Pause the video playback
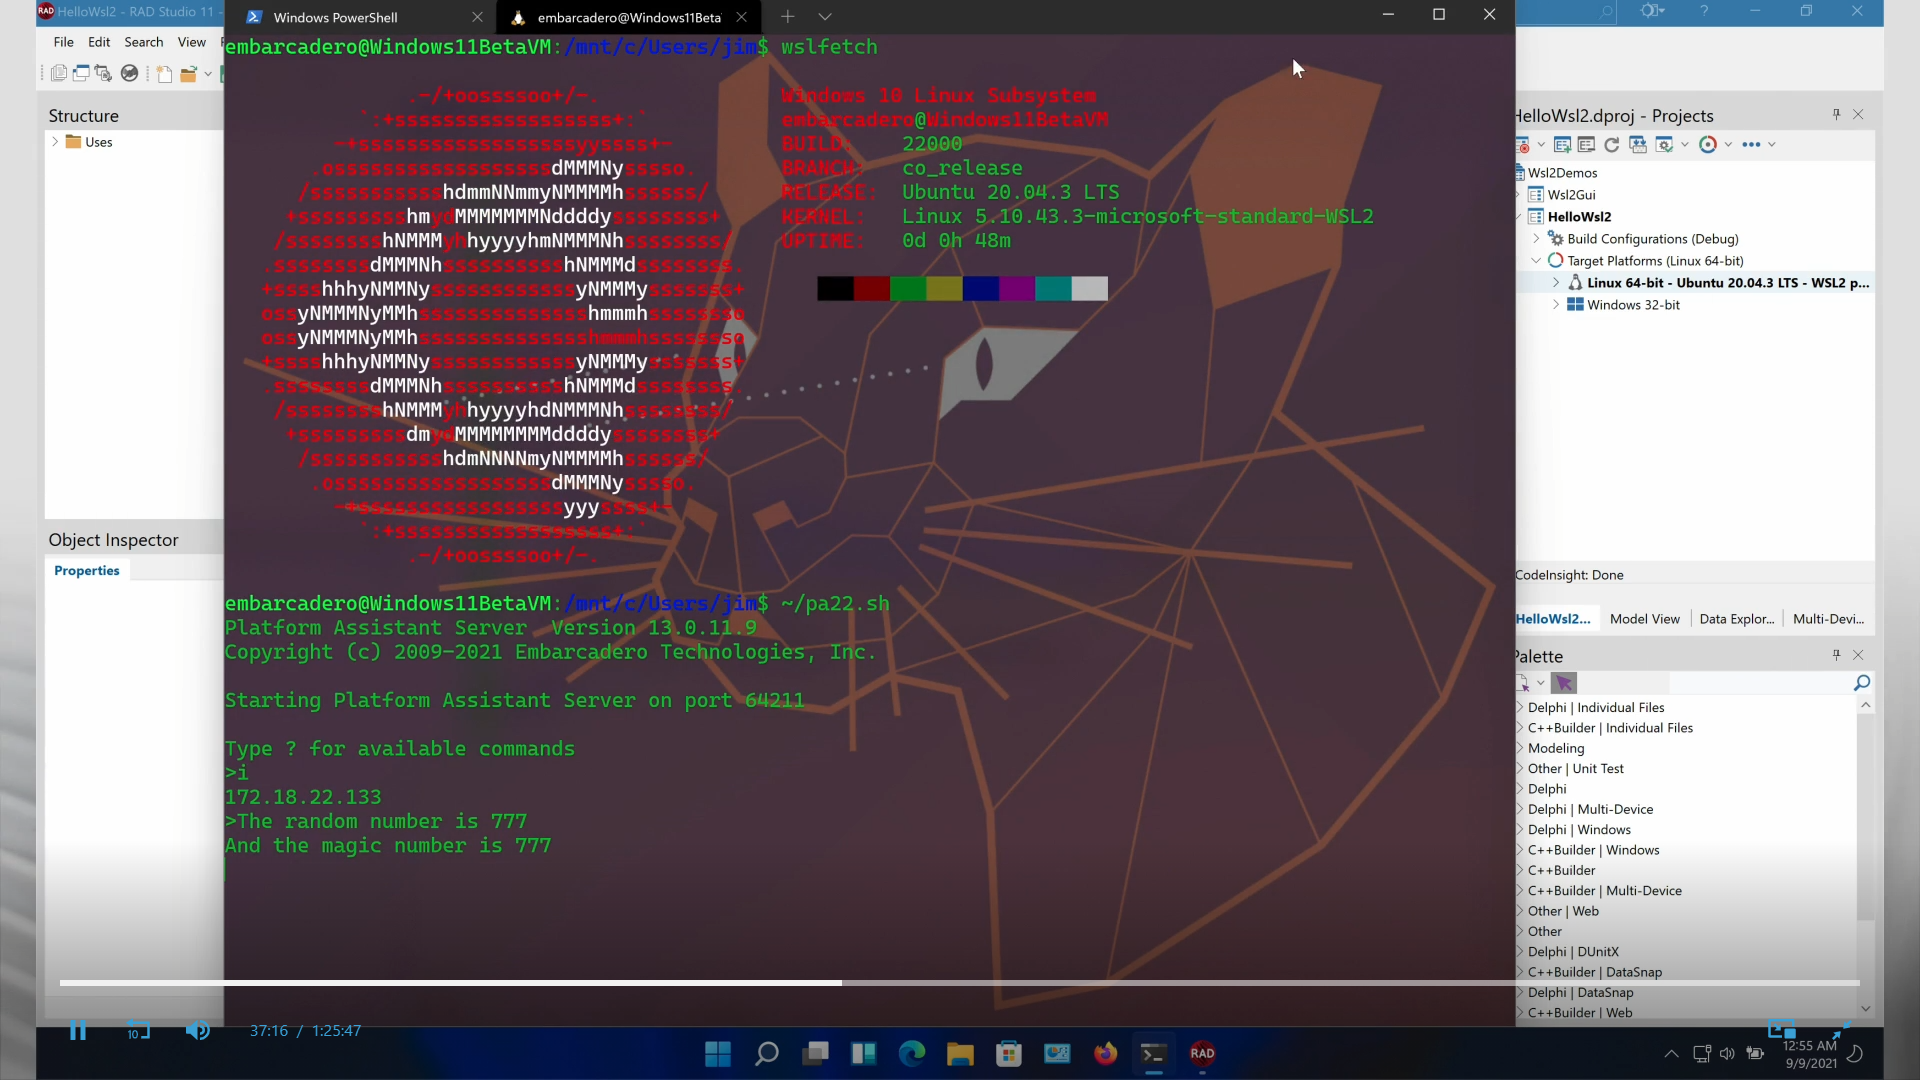 [78, 1031]
